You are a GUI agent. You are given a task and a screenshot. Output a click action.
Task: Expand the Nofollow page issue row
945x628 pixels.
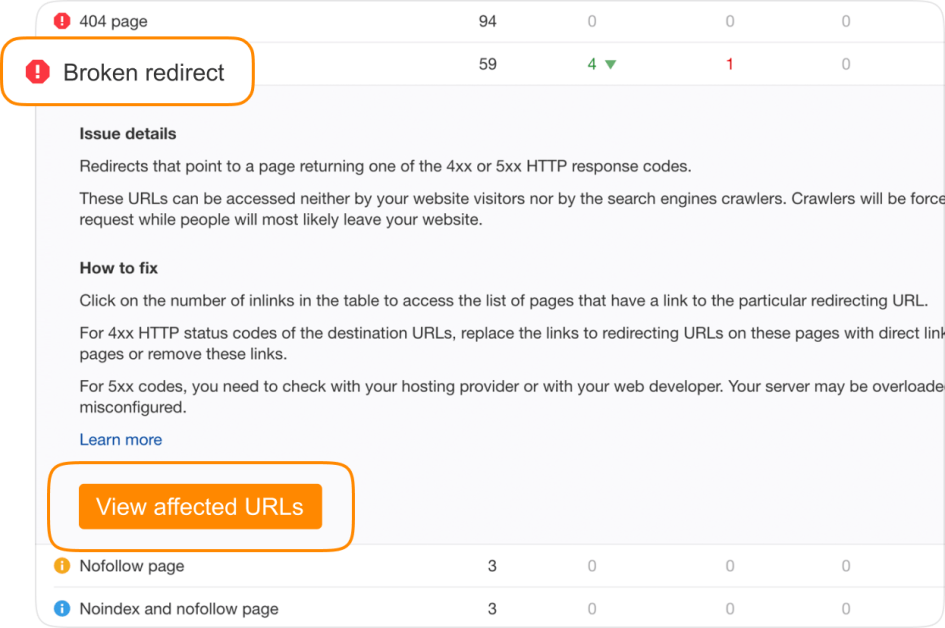[131, 566]
